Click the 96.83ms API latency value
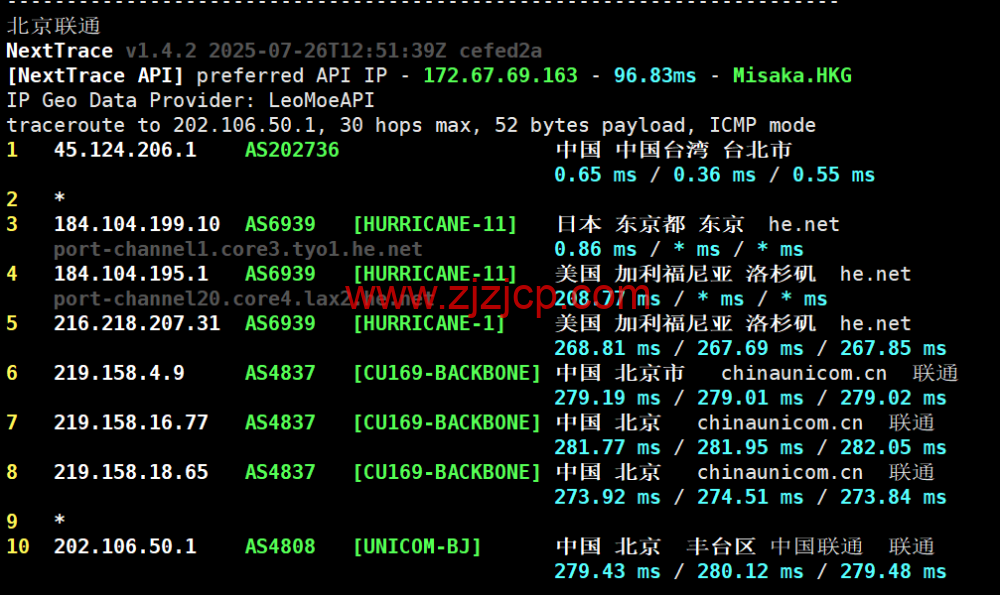Viewport: 1000px width, 595px height. pyautogui.click(x=655, y=75)
